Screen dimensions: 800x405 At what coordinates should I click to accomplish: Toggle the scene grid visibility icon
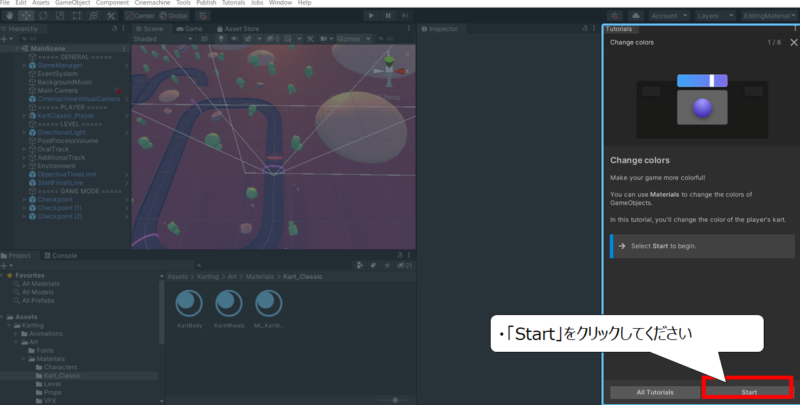[x=288, y=39]
